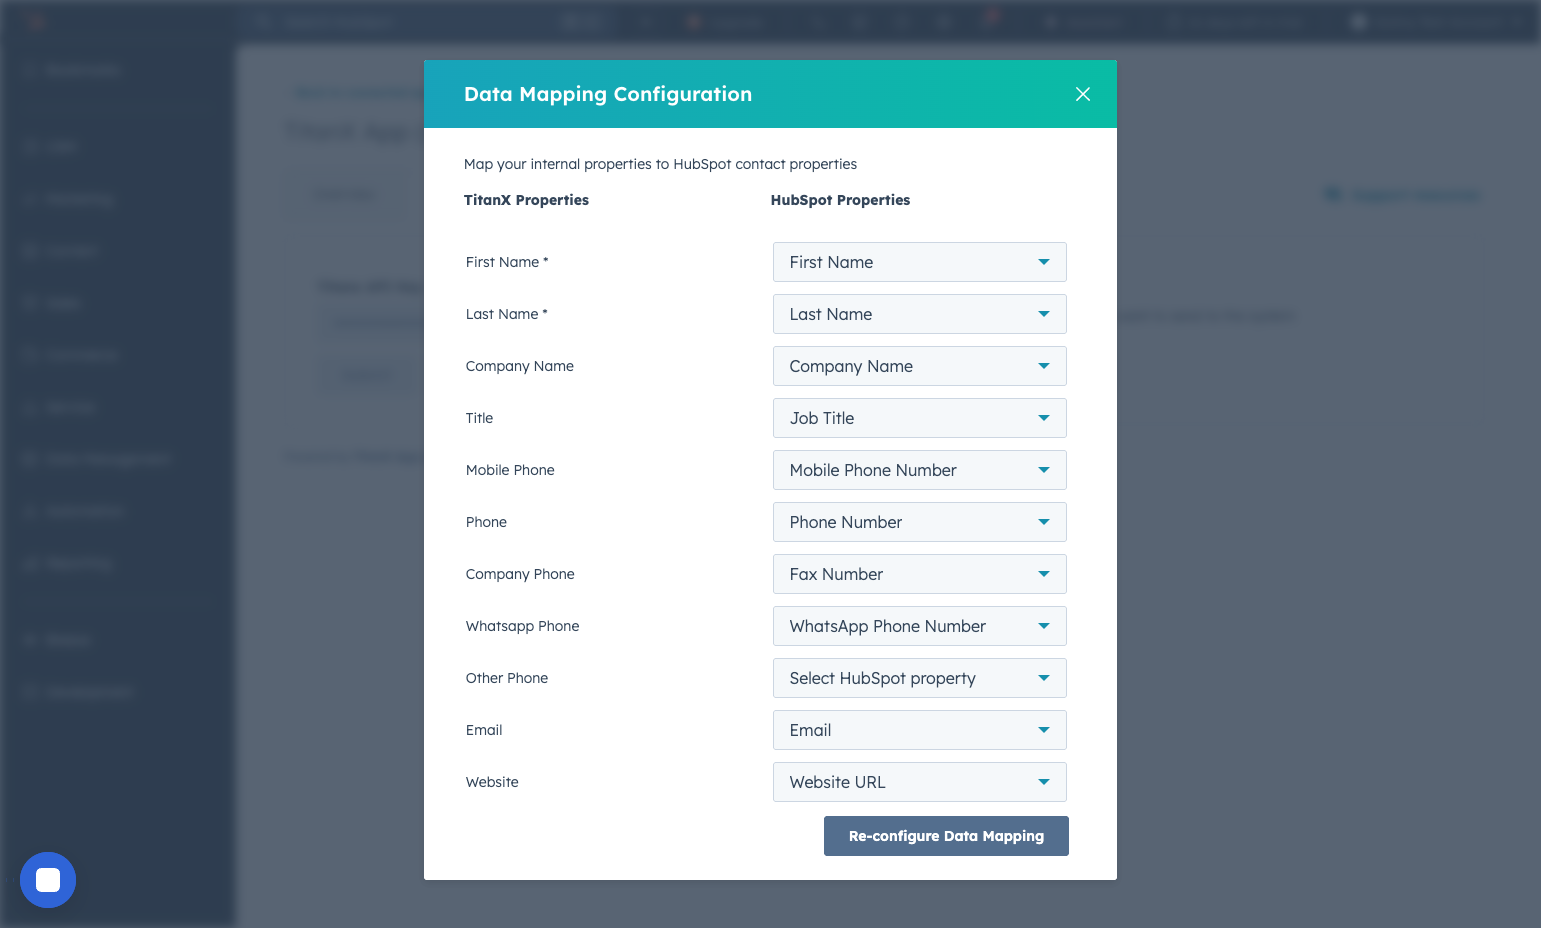The height and width of the screenshot is (928, 1541).
Task: Open the Select HubSpot property dropdown
Action: pos(919,678)
